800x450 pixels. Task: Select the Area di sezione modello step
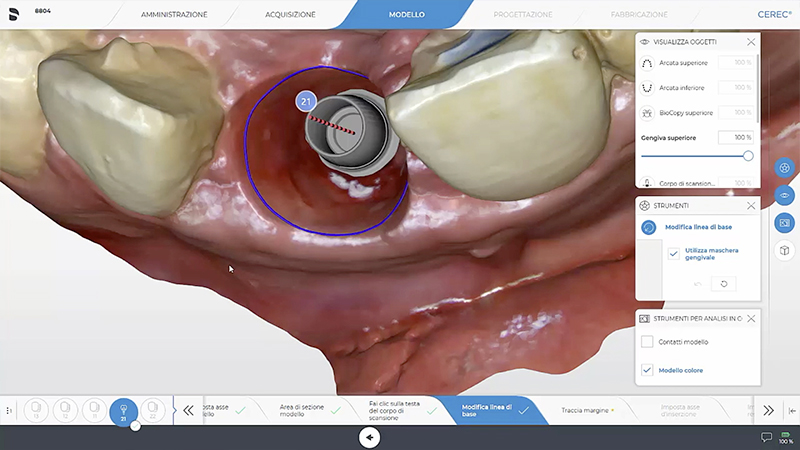(302, 410)
